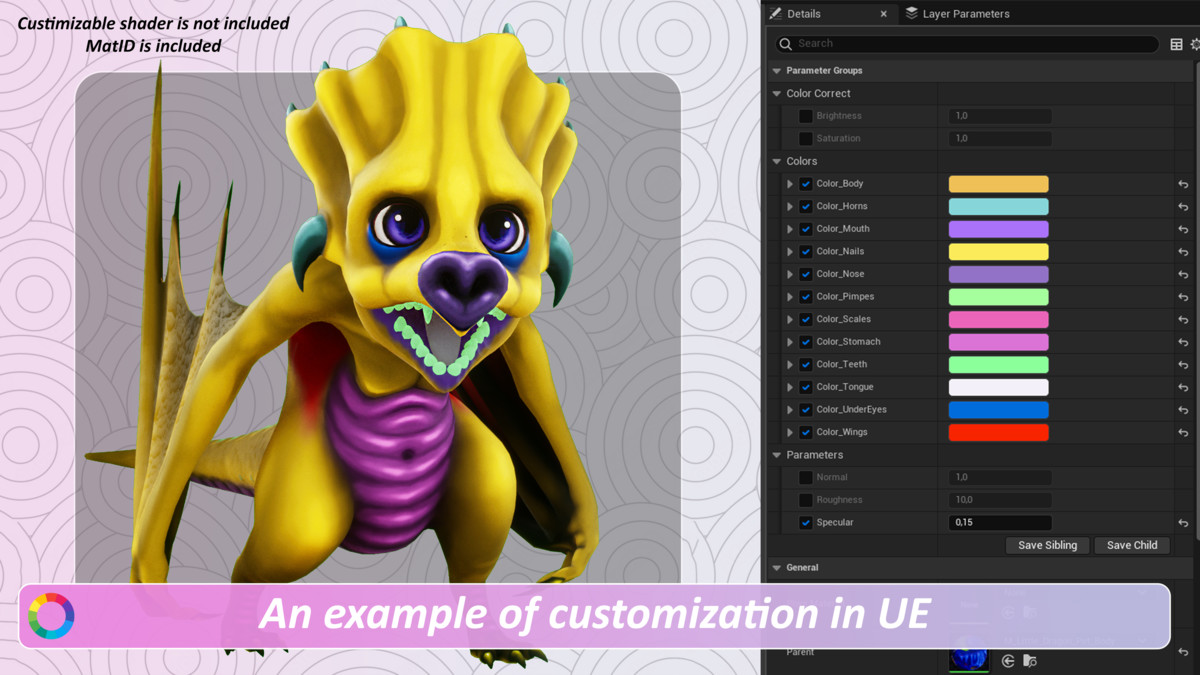This screenshot has width=1200, height=675.
Task: Open the table view options icon
Action: point(1176,44)
